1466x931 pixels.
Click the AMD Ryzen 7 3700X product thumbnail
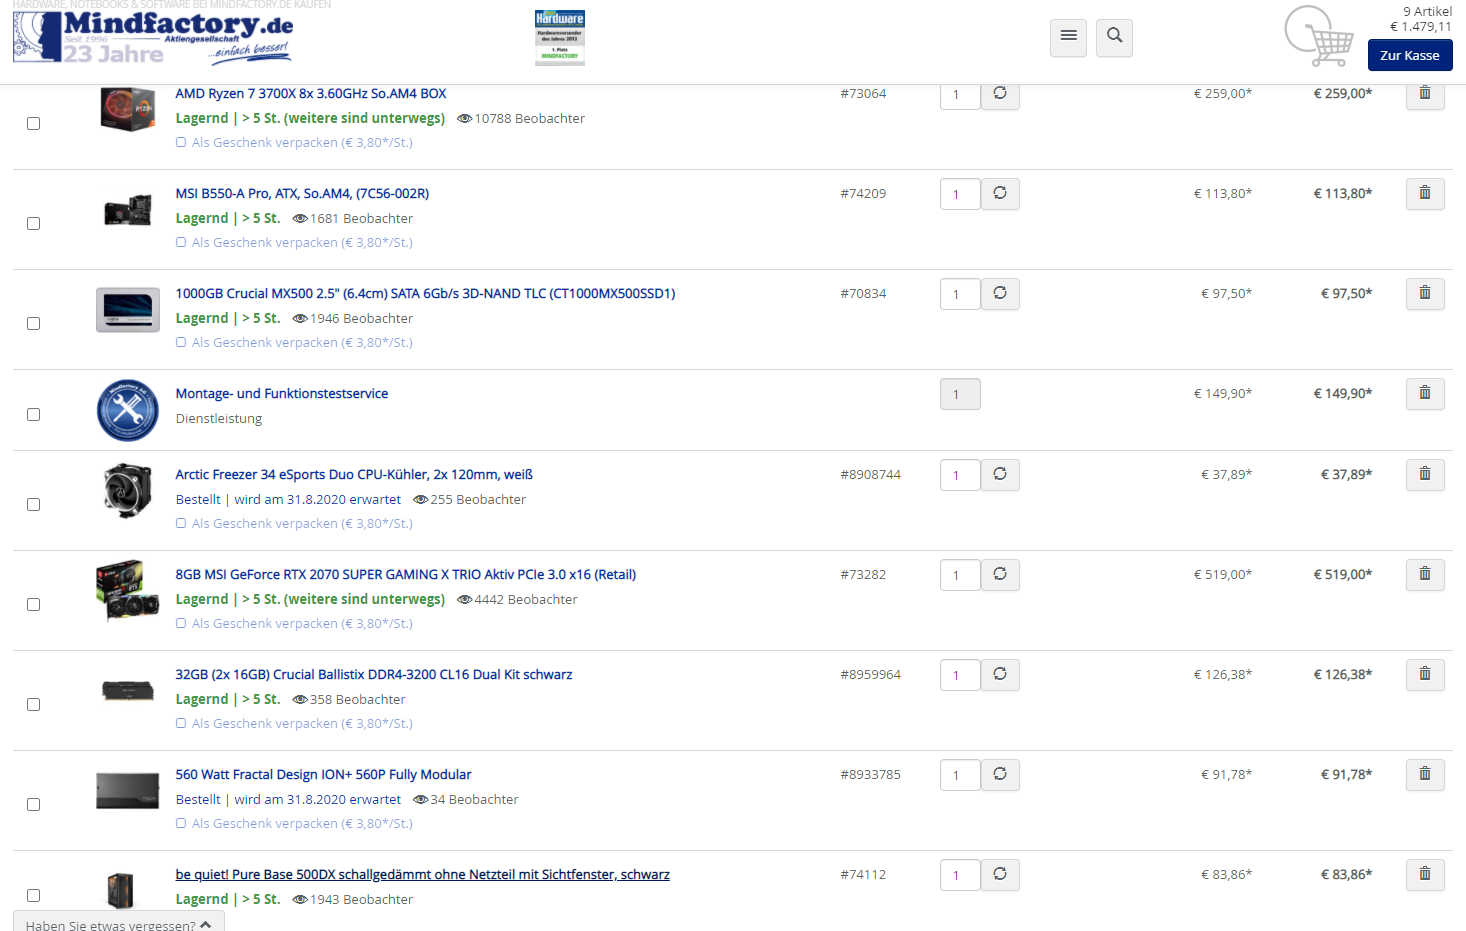(128, 108)
